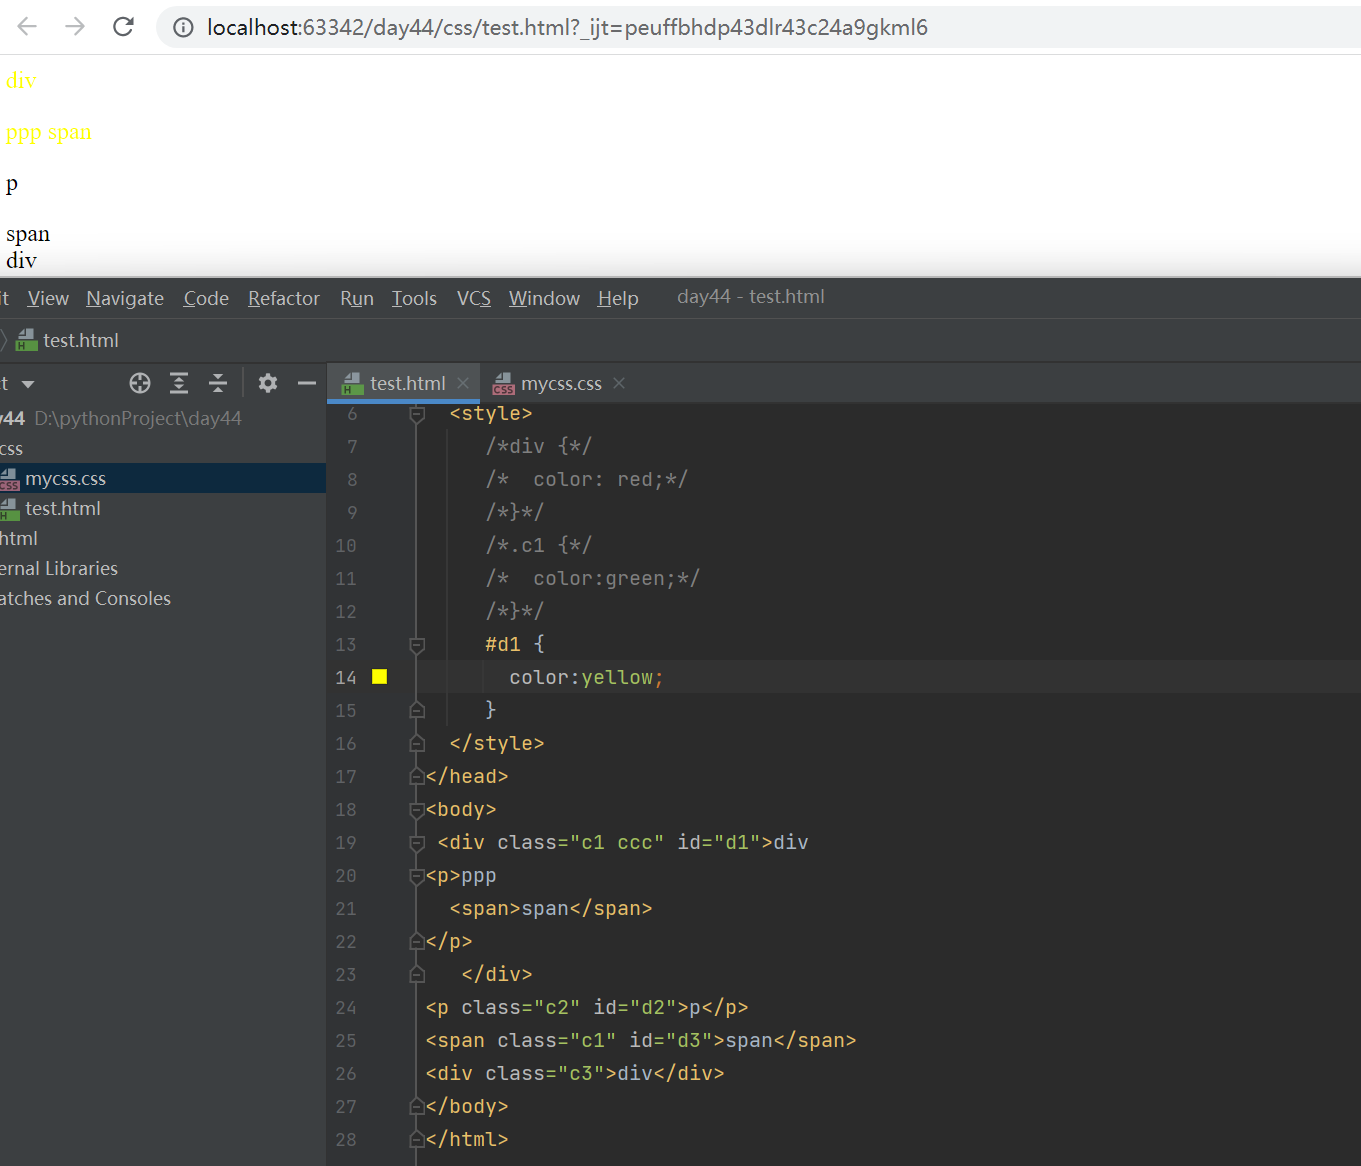Select test.html in the Project tree
Screen dimensions: 1361x1166
coord(163,508)
